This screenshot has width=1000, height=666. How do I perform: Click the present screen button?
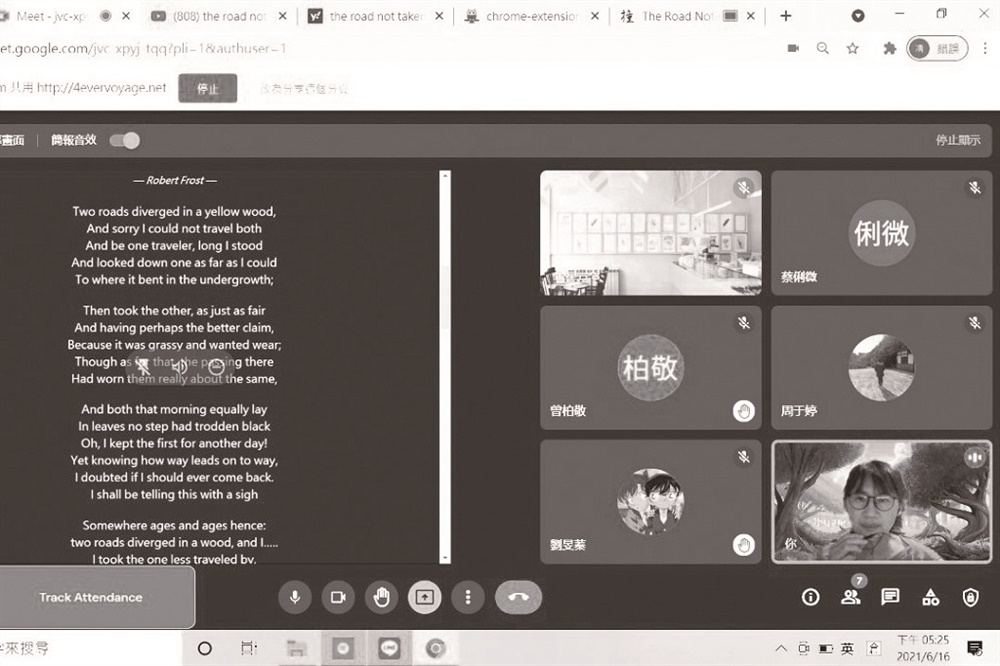click(x=425, y=597)
